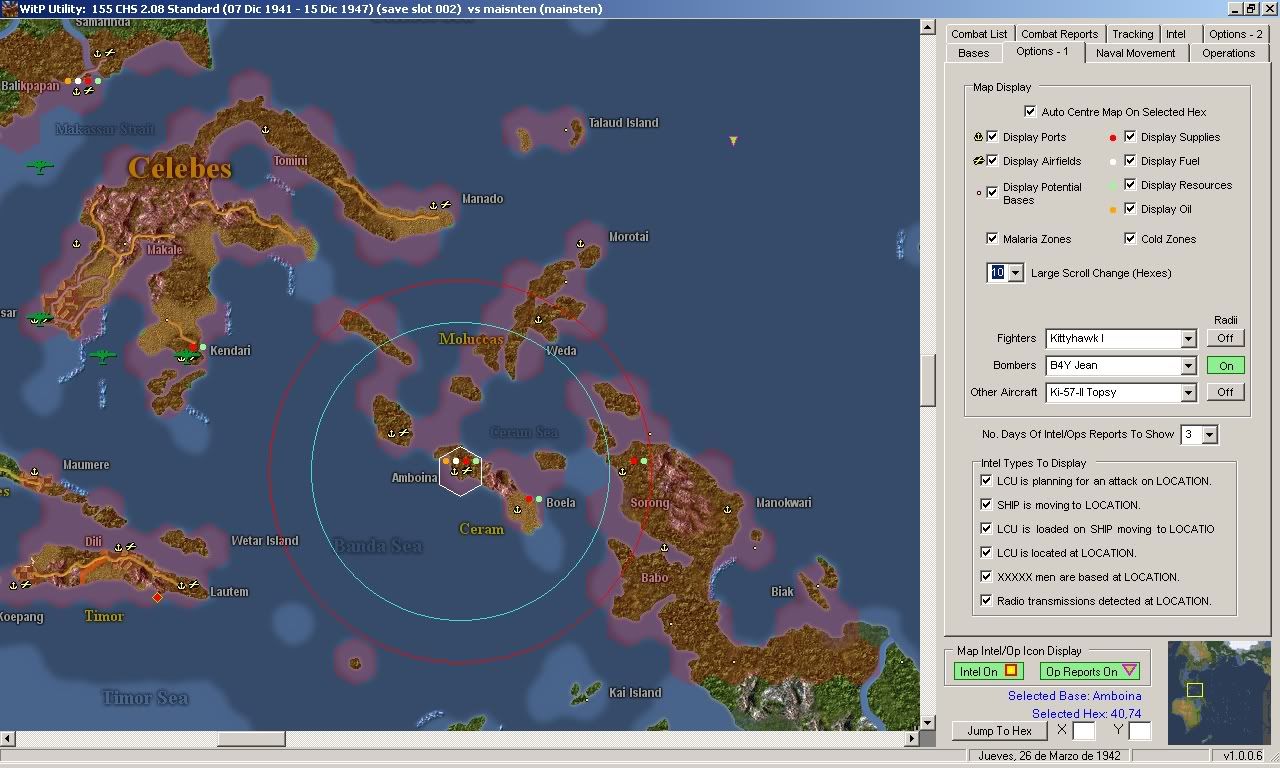This screenshot has width=1280, height=768.
Task: Switch to the Tracking tab
Action: 1132,34
